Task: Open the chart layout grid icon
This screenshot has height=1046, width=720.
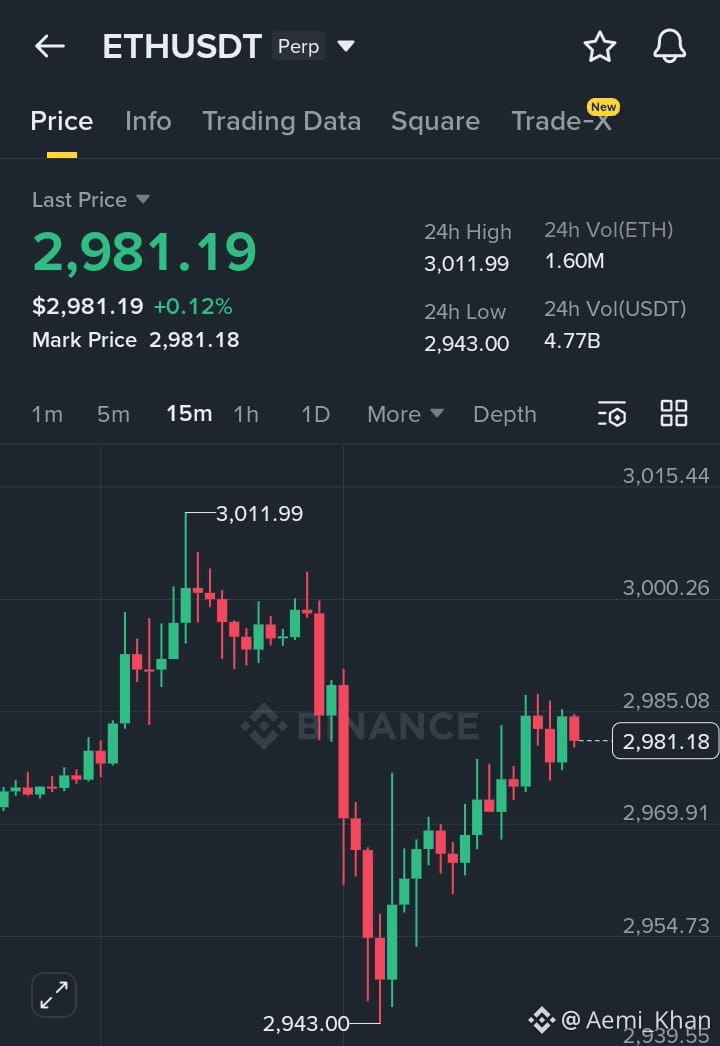Action: click(673, 414)
